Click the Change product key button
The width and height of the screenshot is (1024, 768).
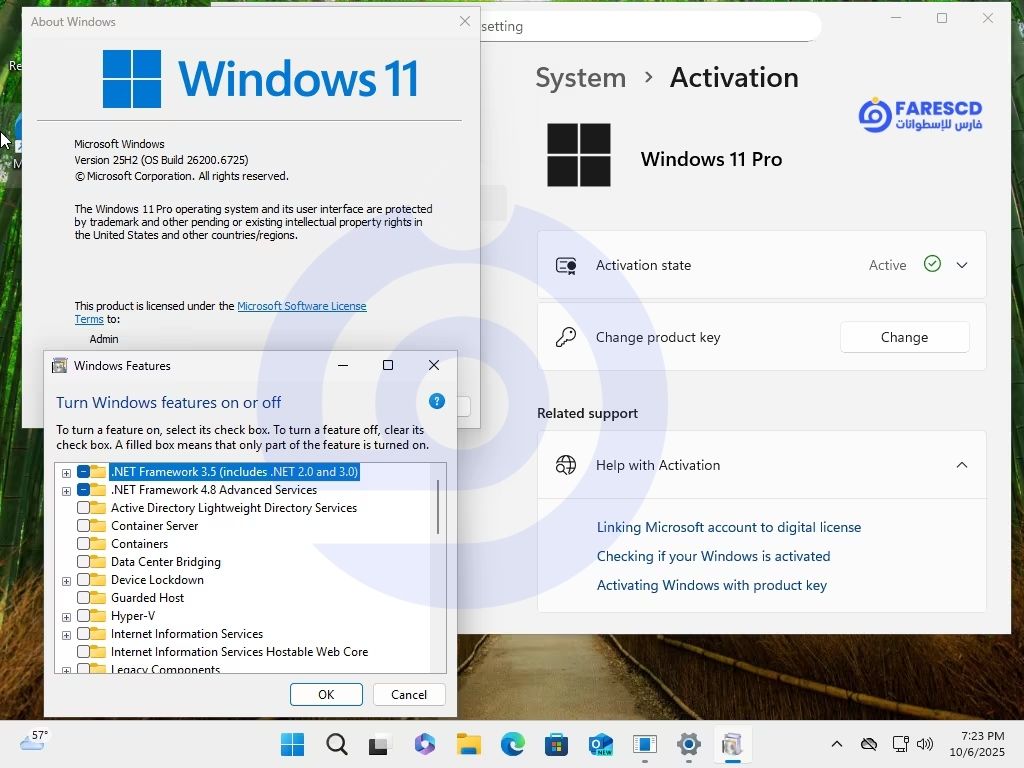903,337
